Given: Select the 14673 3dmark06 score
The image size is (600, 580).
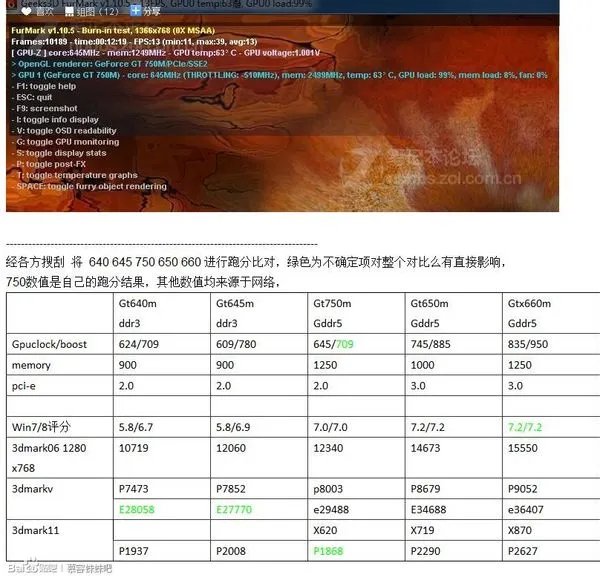Looking at the screenshot, I should [425, 448].
